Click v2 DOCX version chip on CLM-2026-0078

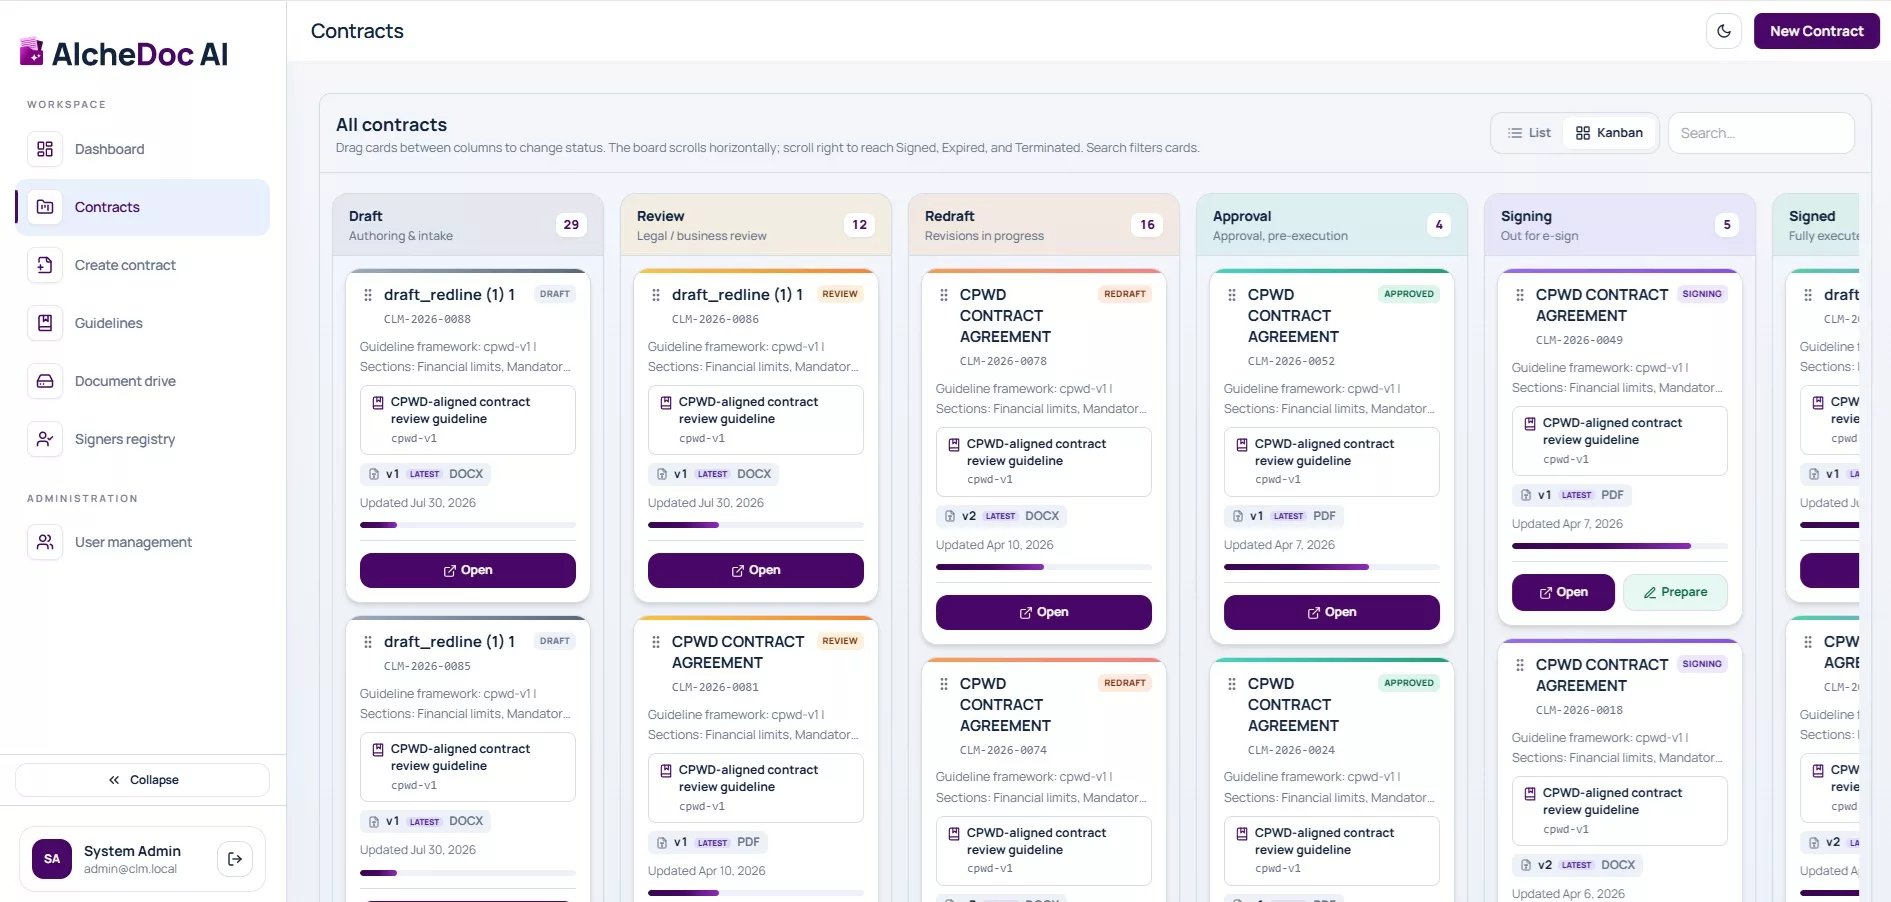[1002, 516]
